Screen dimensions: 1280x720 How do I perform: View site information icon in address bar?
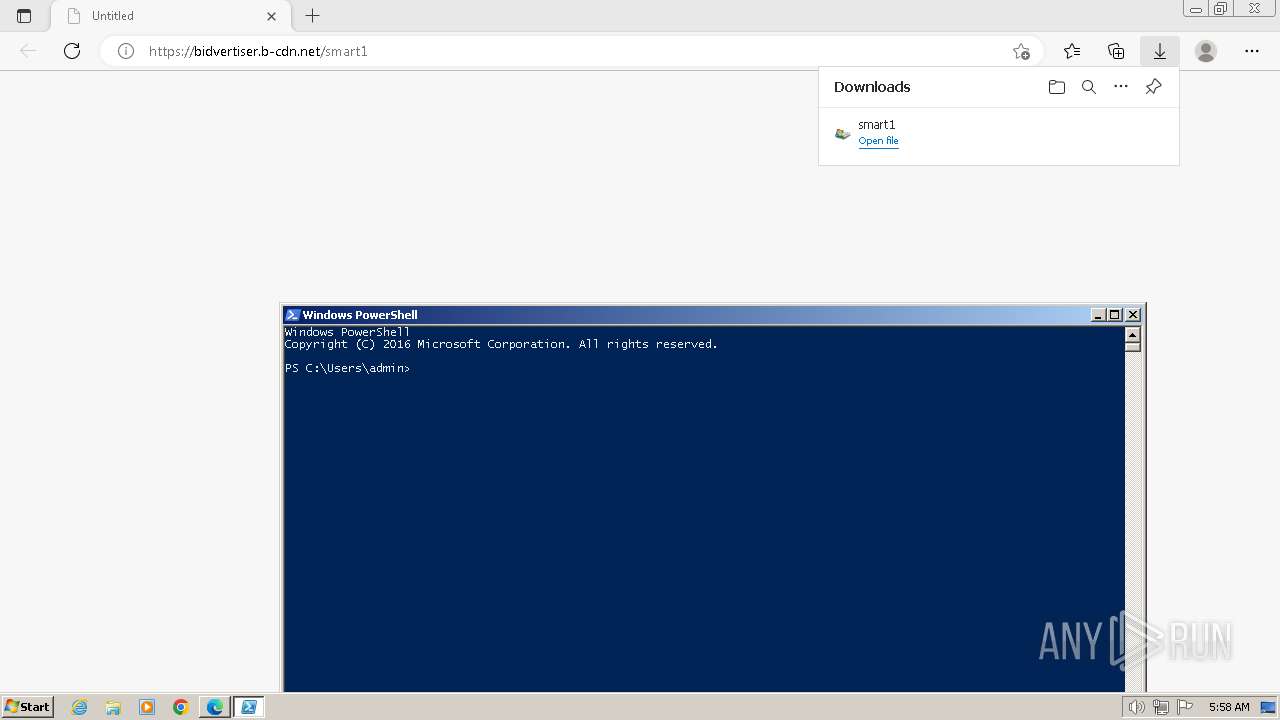pos(126,51)
